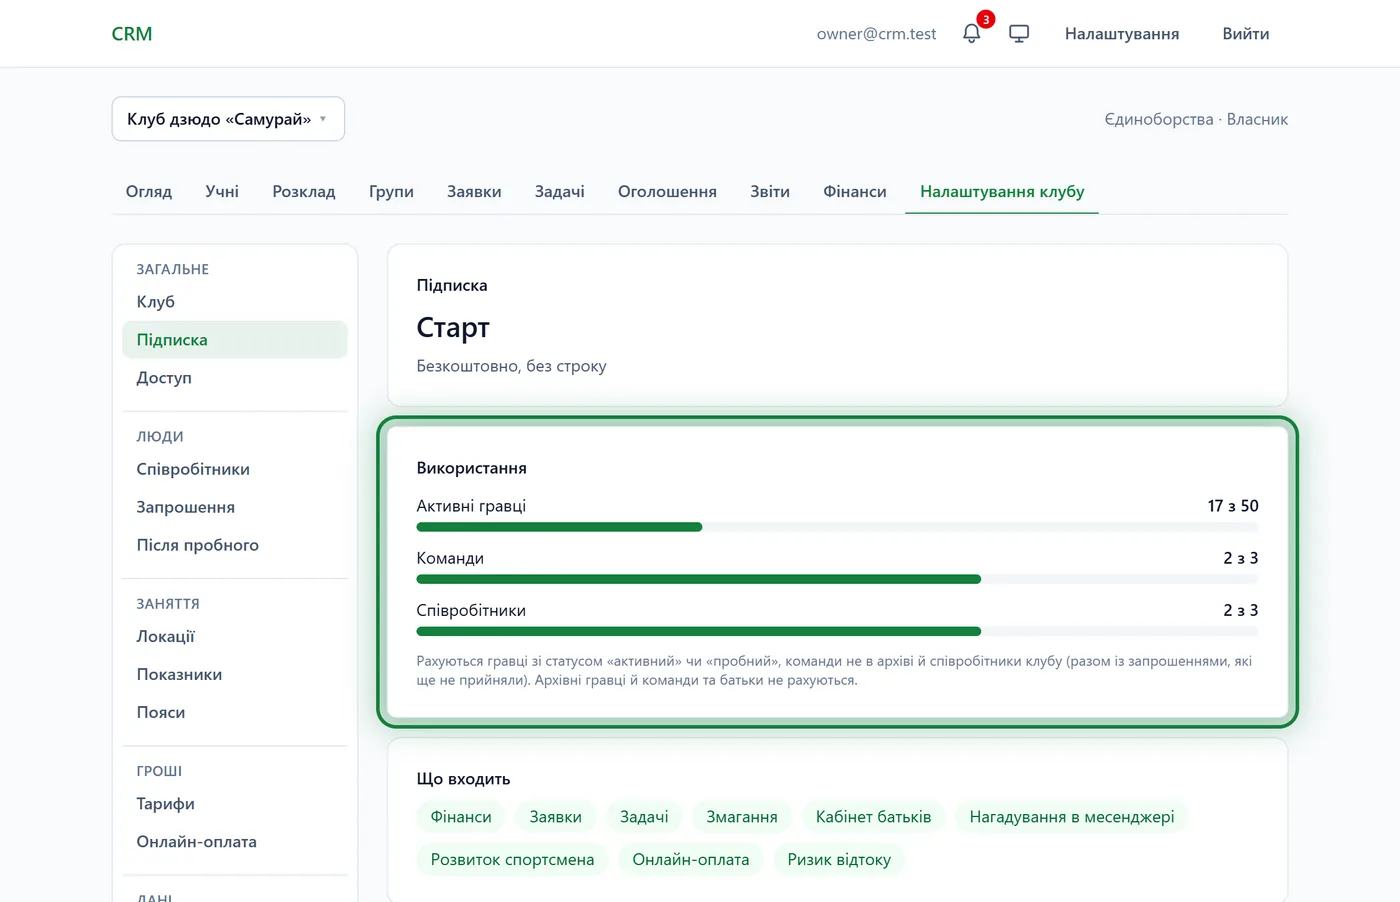
Task: Open the Фінанси tab
Action: coord(855,191)
